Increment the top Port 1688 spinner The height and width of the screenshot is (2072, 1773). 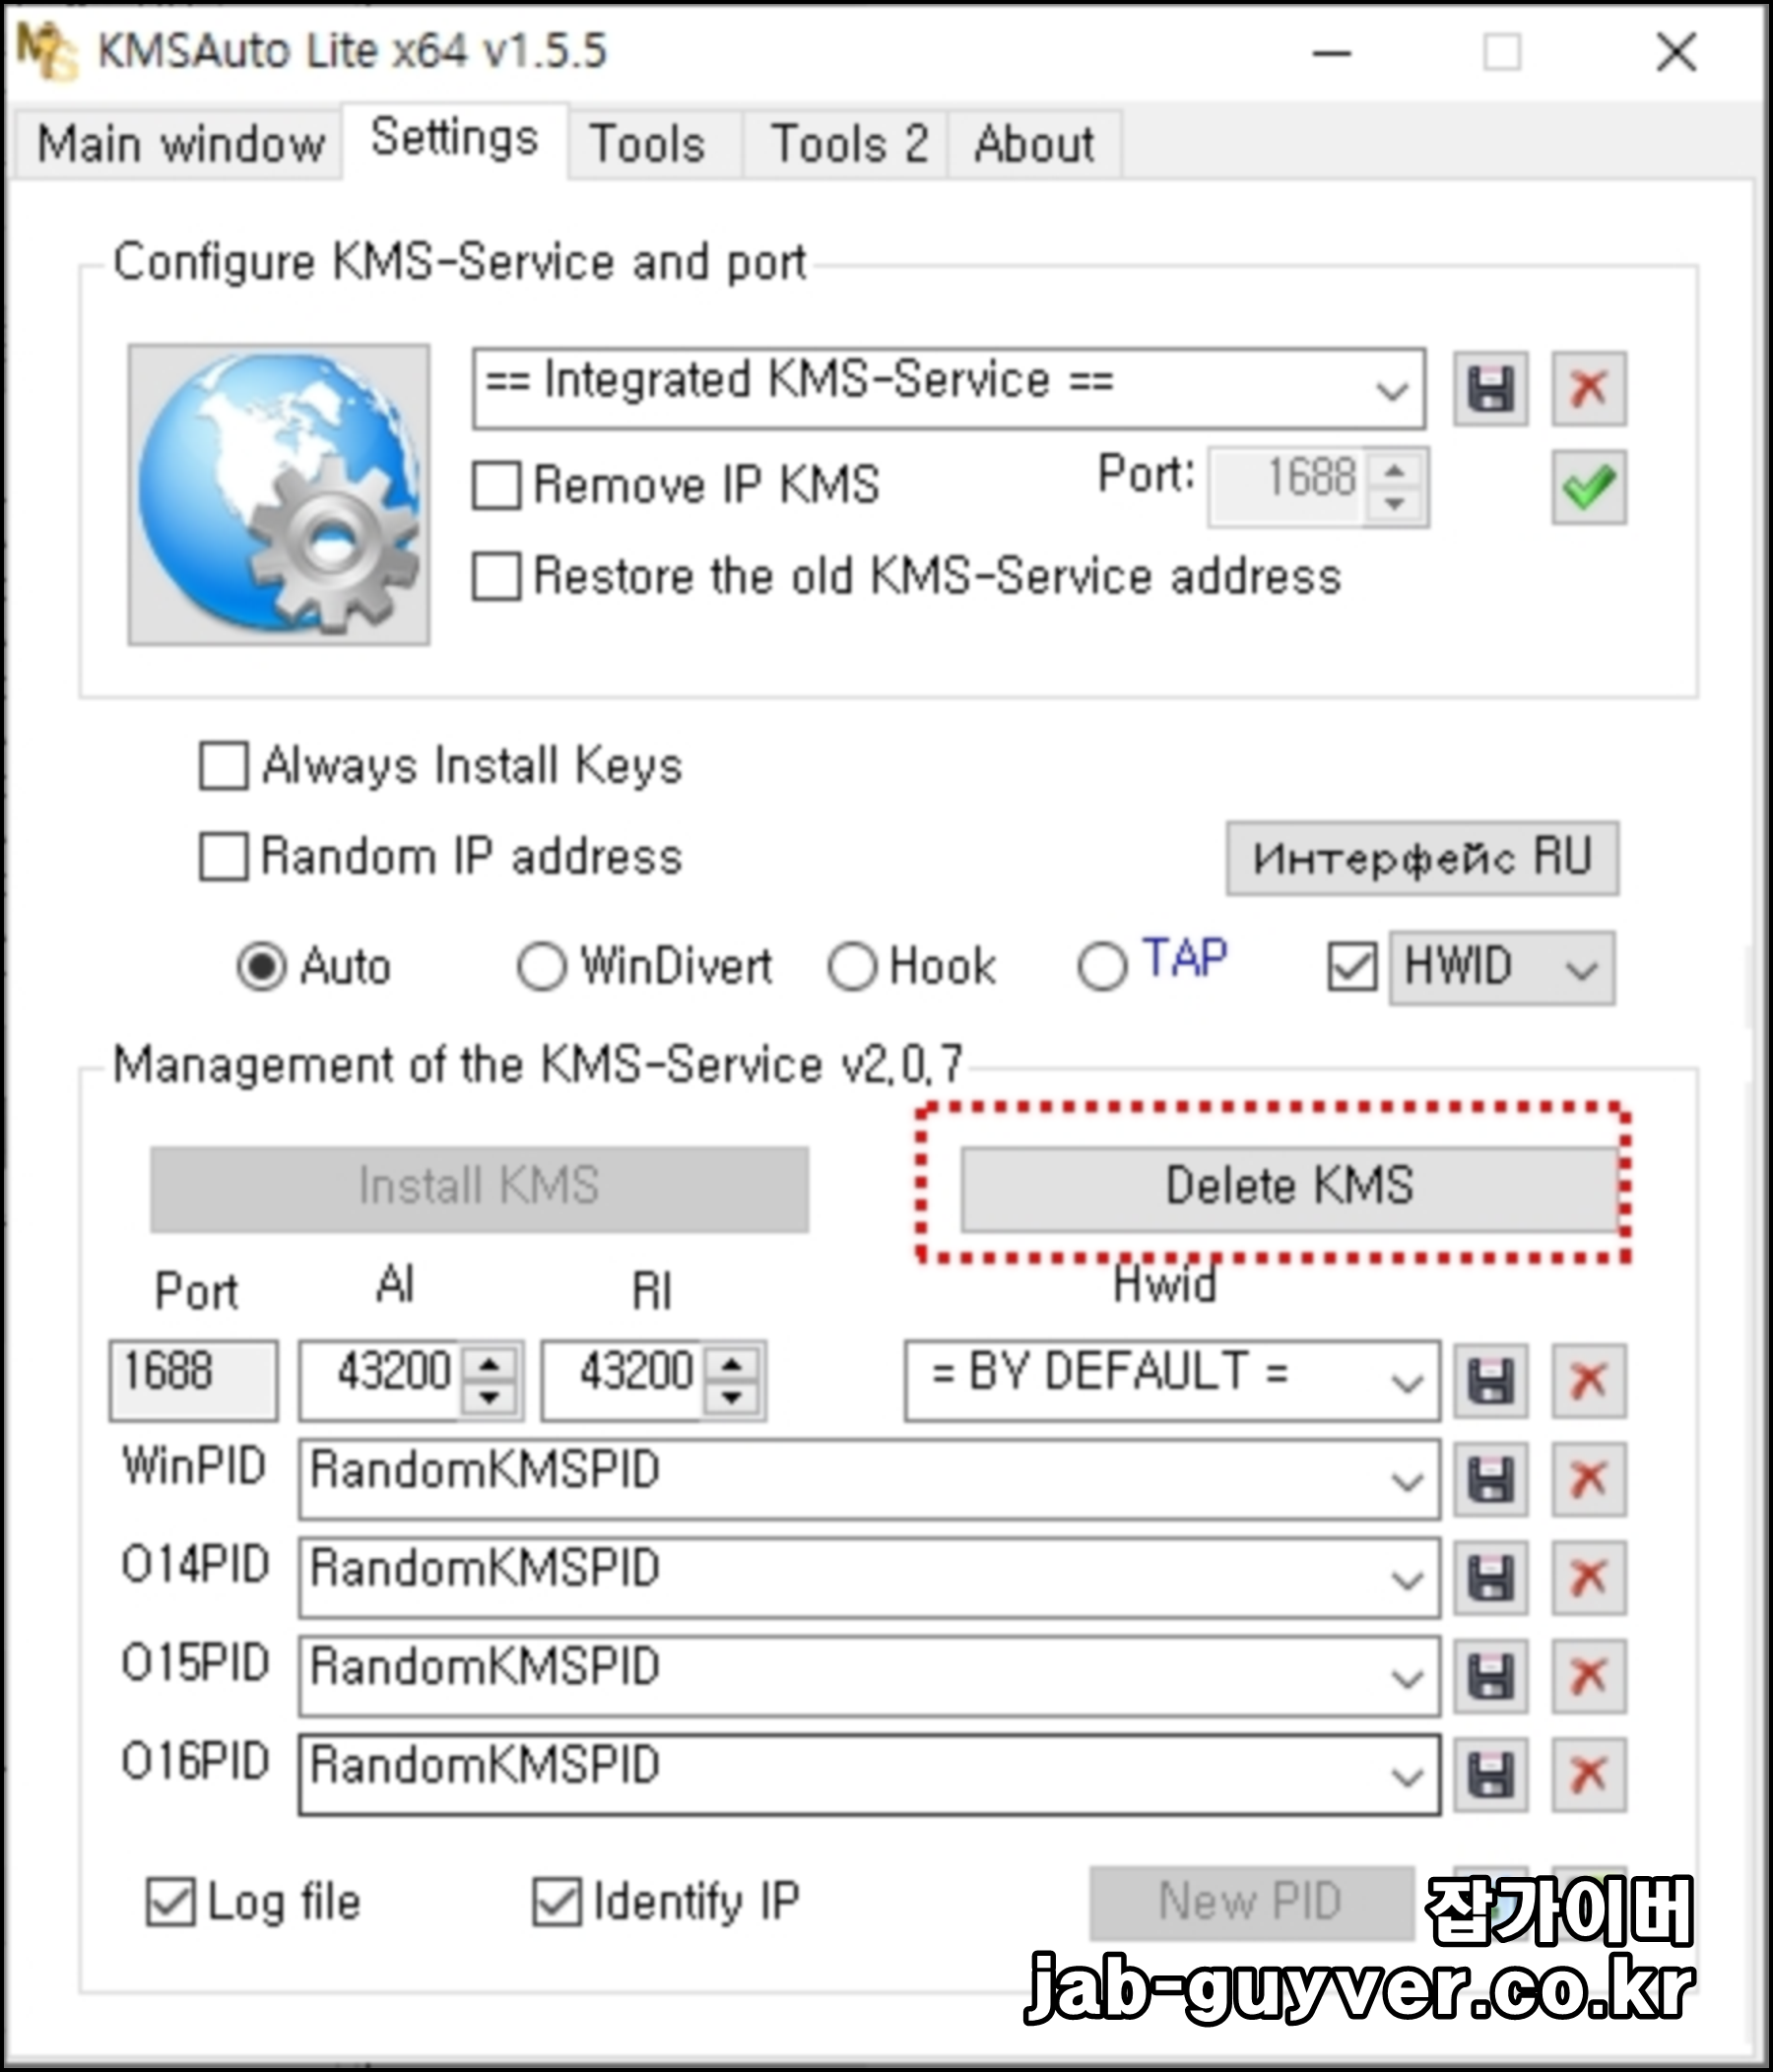pos(1395,469)
